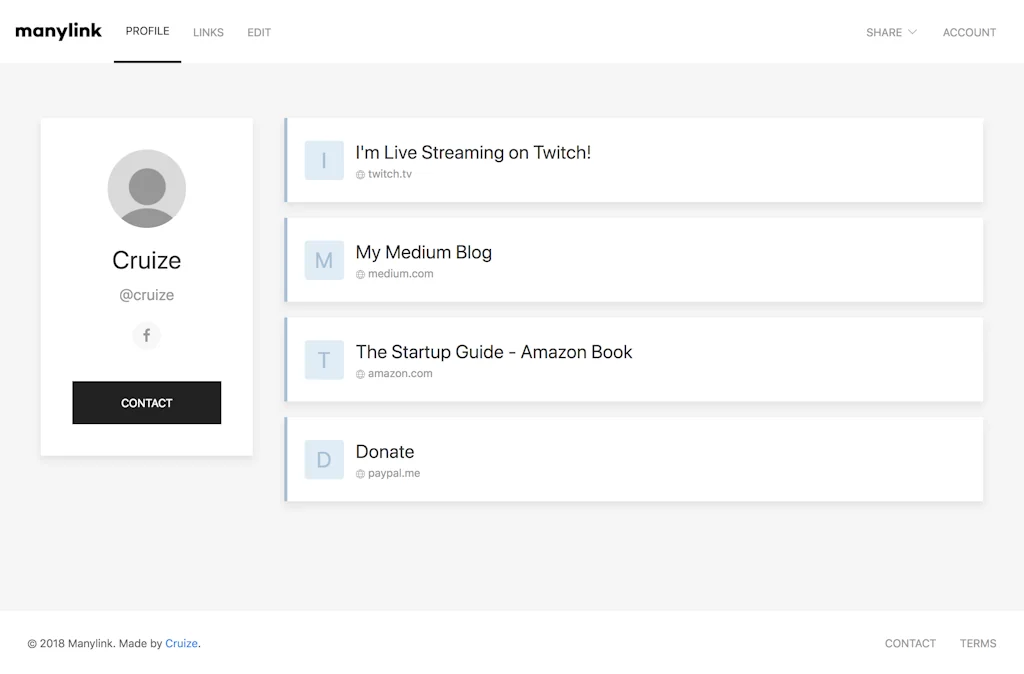Select the Twitch link's 'I' letter icon

coord(323,160)
